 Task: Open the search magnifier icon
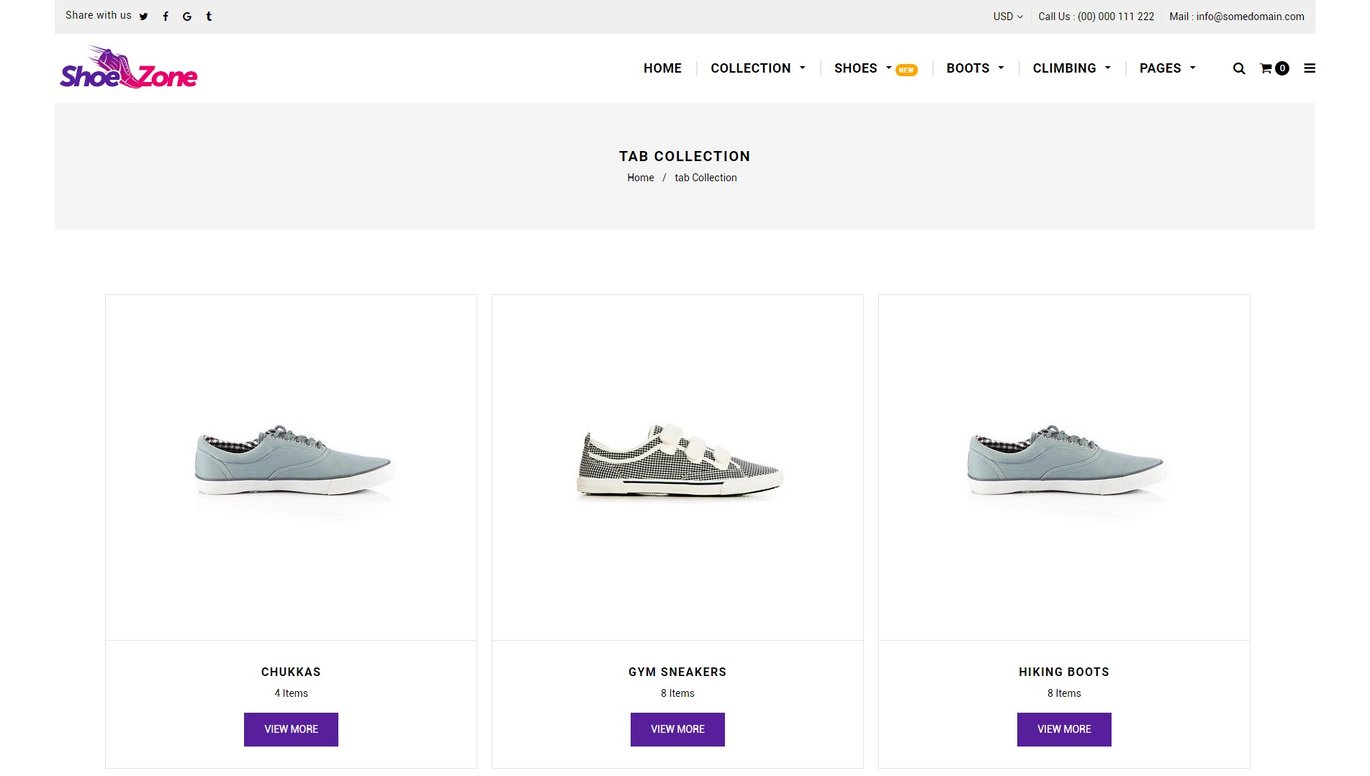coord(1239,69)
